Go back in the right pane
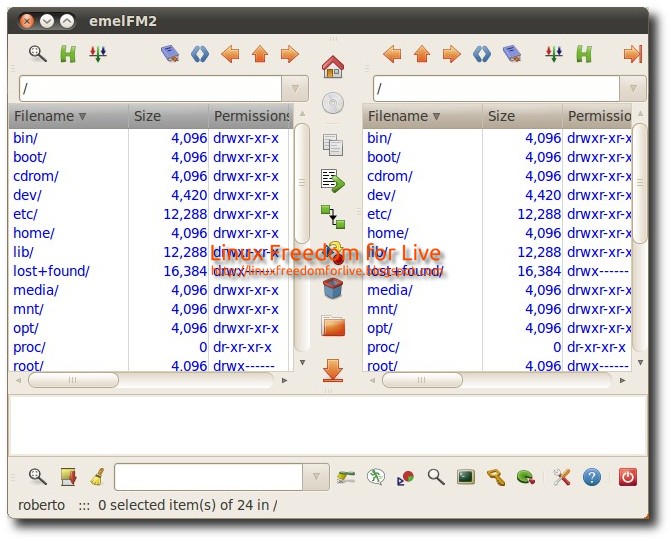The image size is (672, 542). (392, 54)
